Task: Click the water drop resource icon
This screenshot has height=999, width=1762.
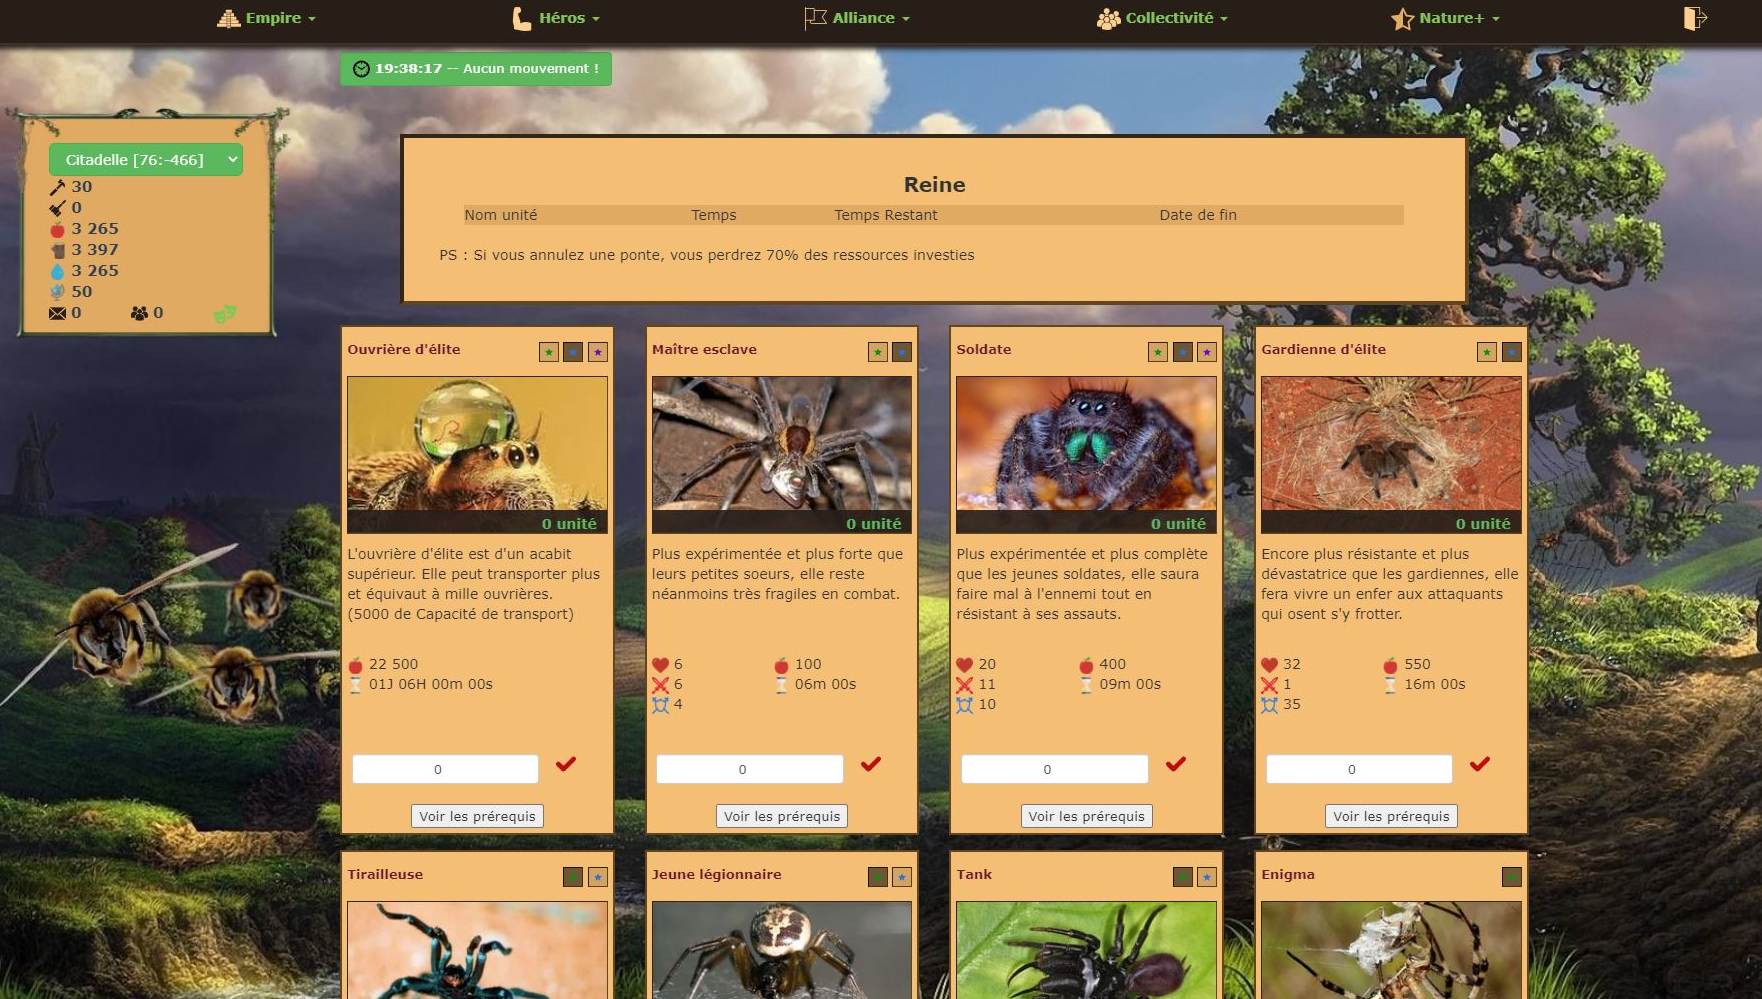Action: point(57,271)
